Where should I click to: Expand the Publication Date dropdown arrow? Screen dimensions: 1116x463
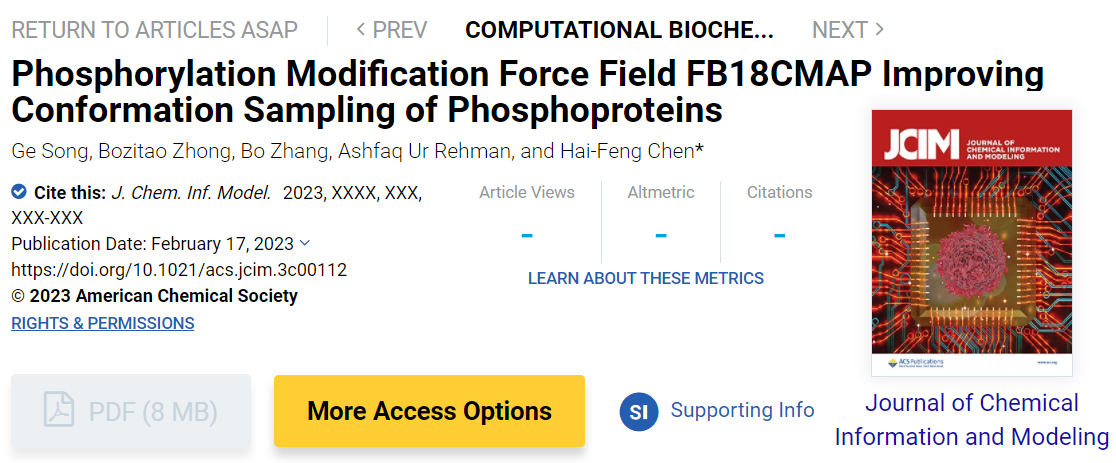(305, 243)
